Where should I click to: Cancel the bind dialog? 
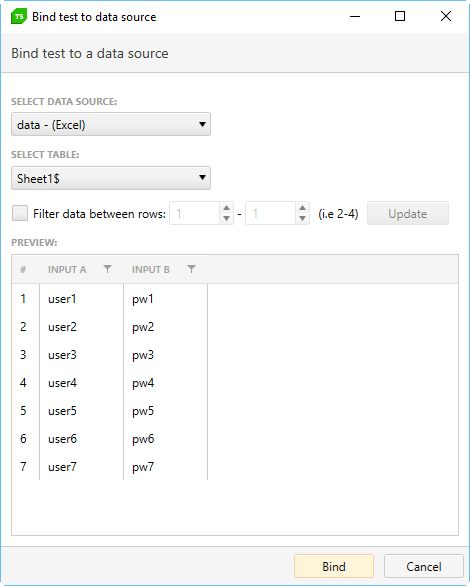(424, 567)
